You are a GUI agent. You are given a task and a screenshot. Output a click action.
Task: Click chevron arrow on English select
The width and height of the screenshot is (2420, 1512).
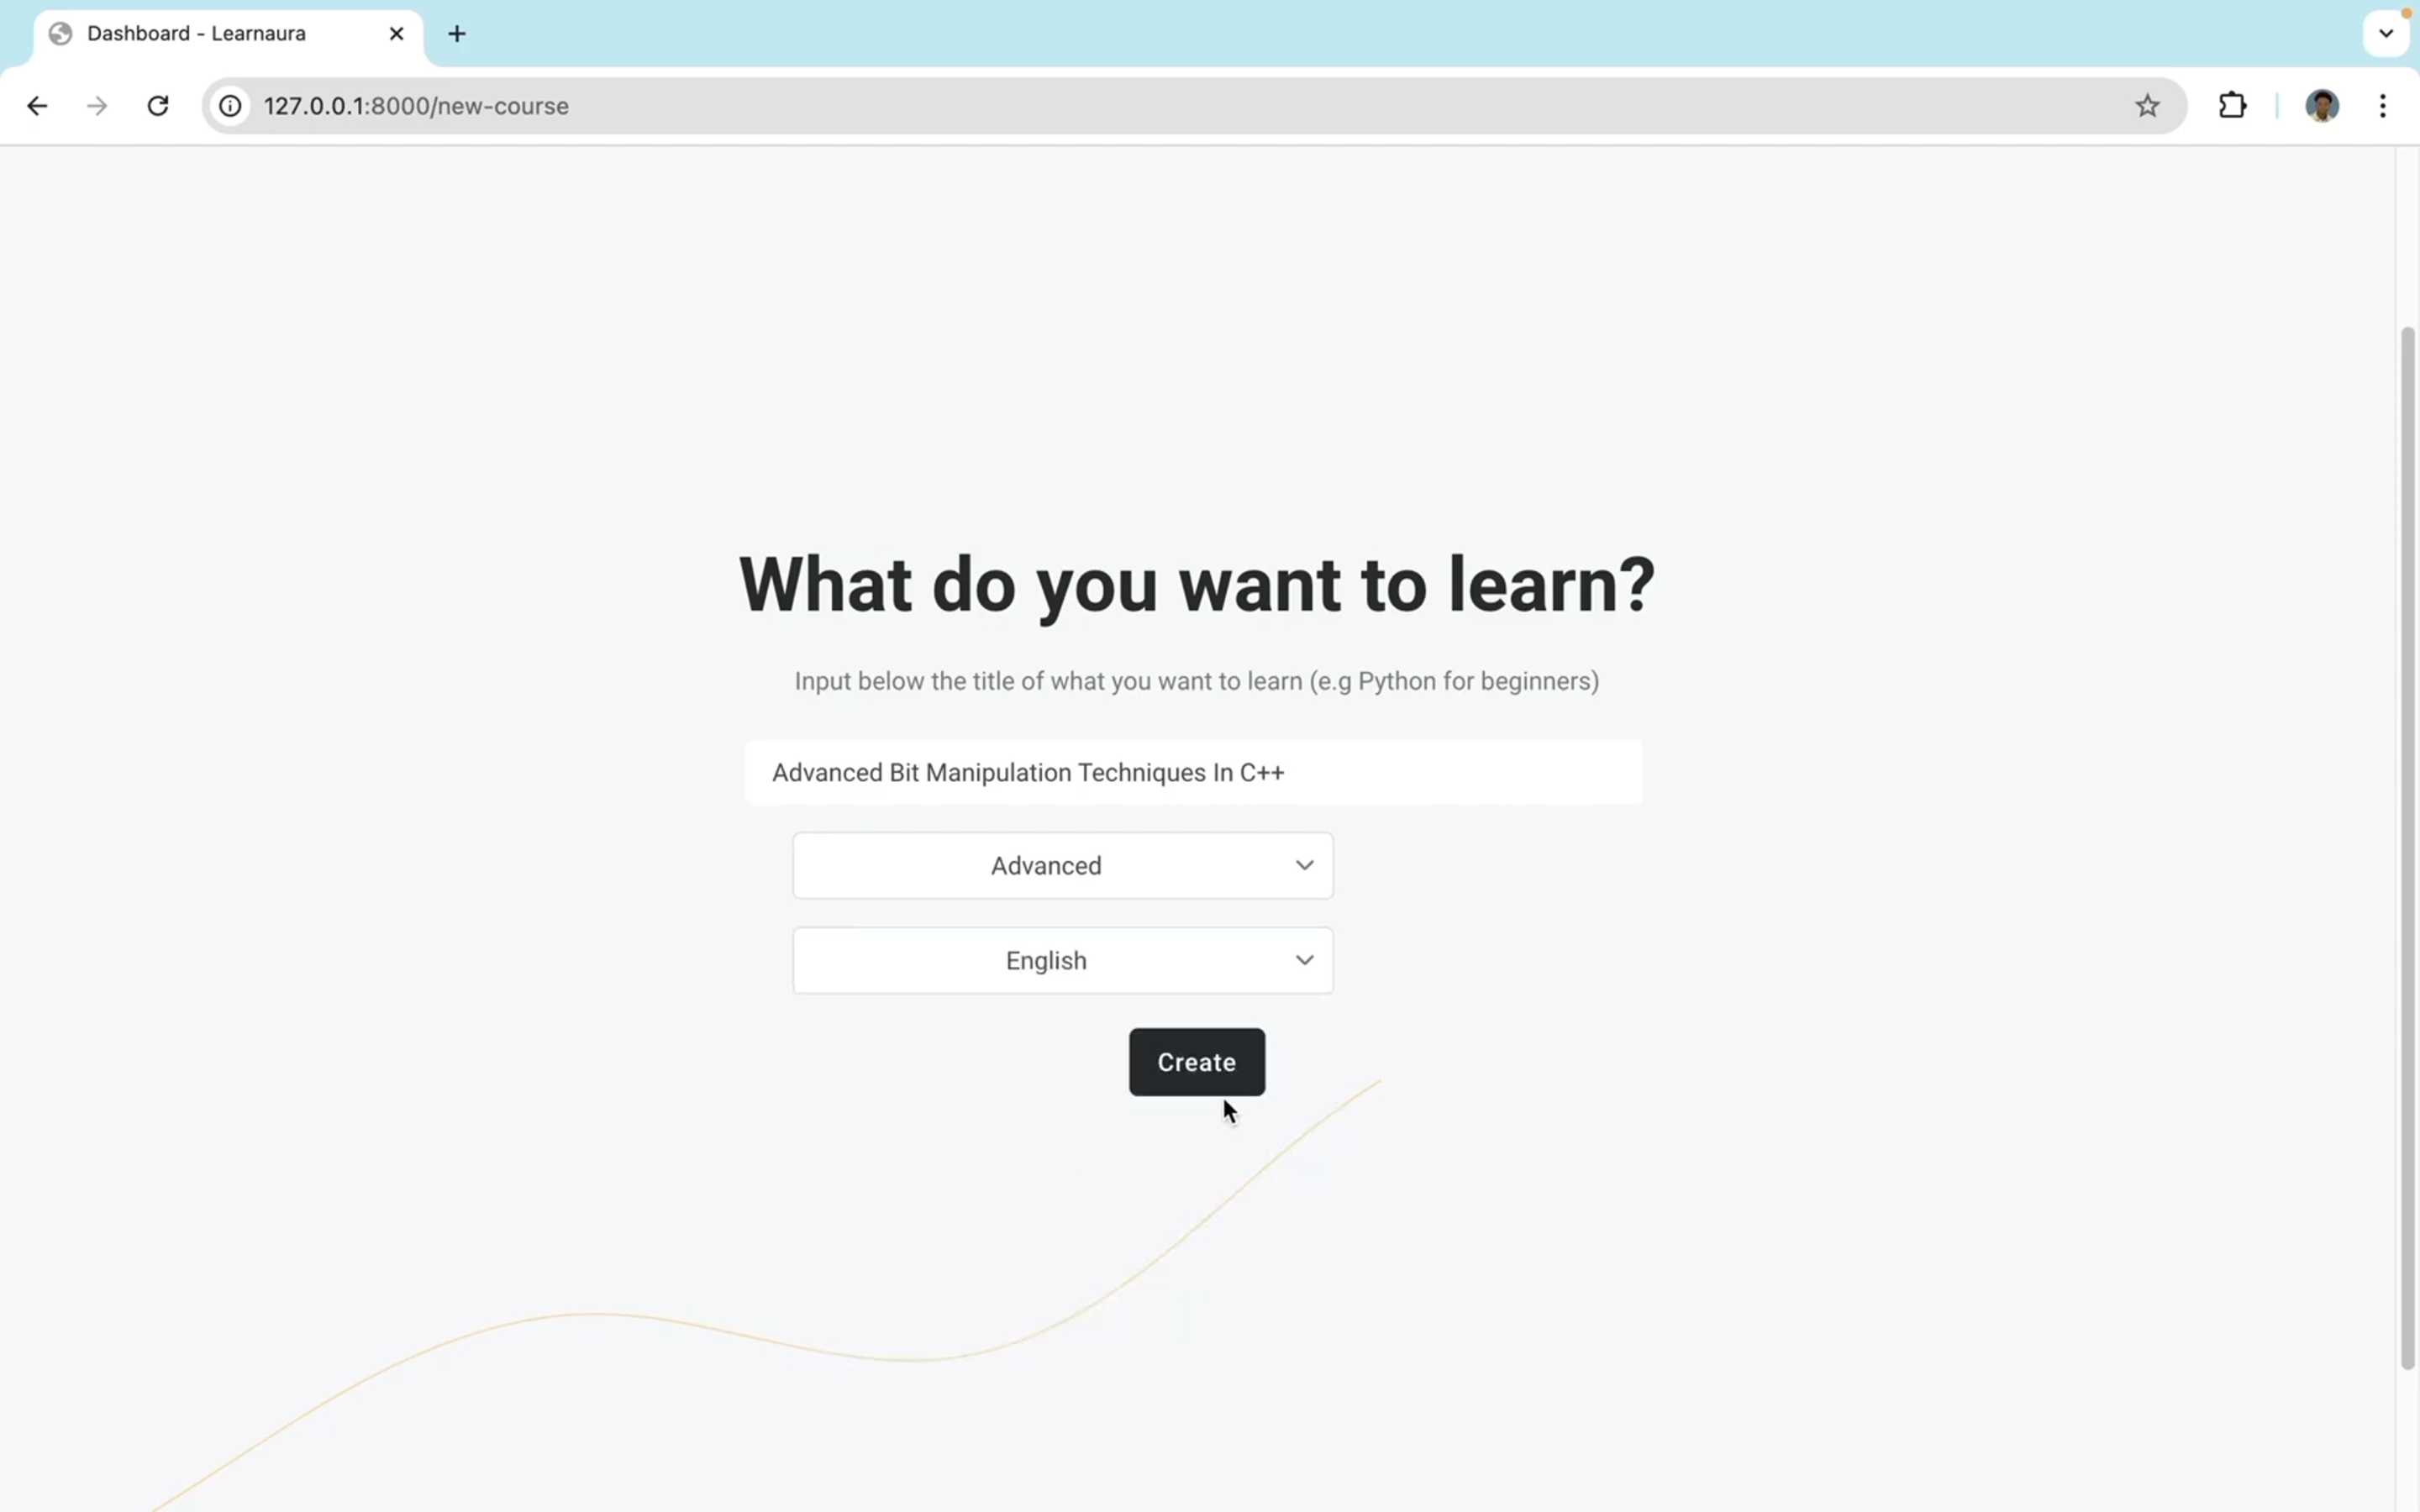(1304, 961)
